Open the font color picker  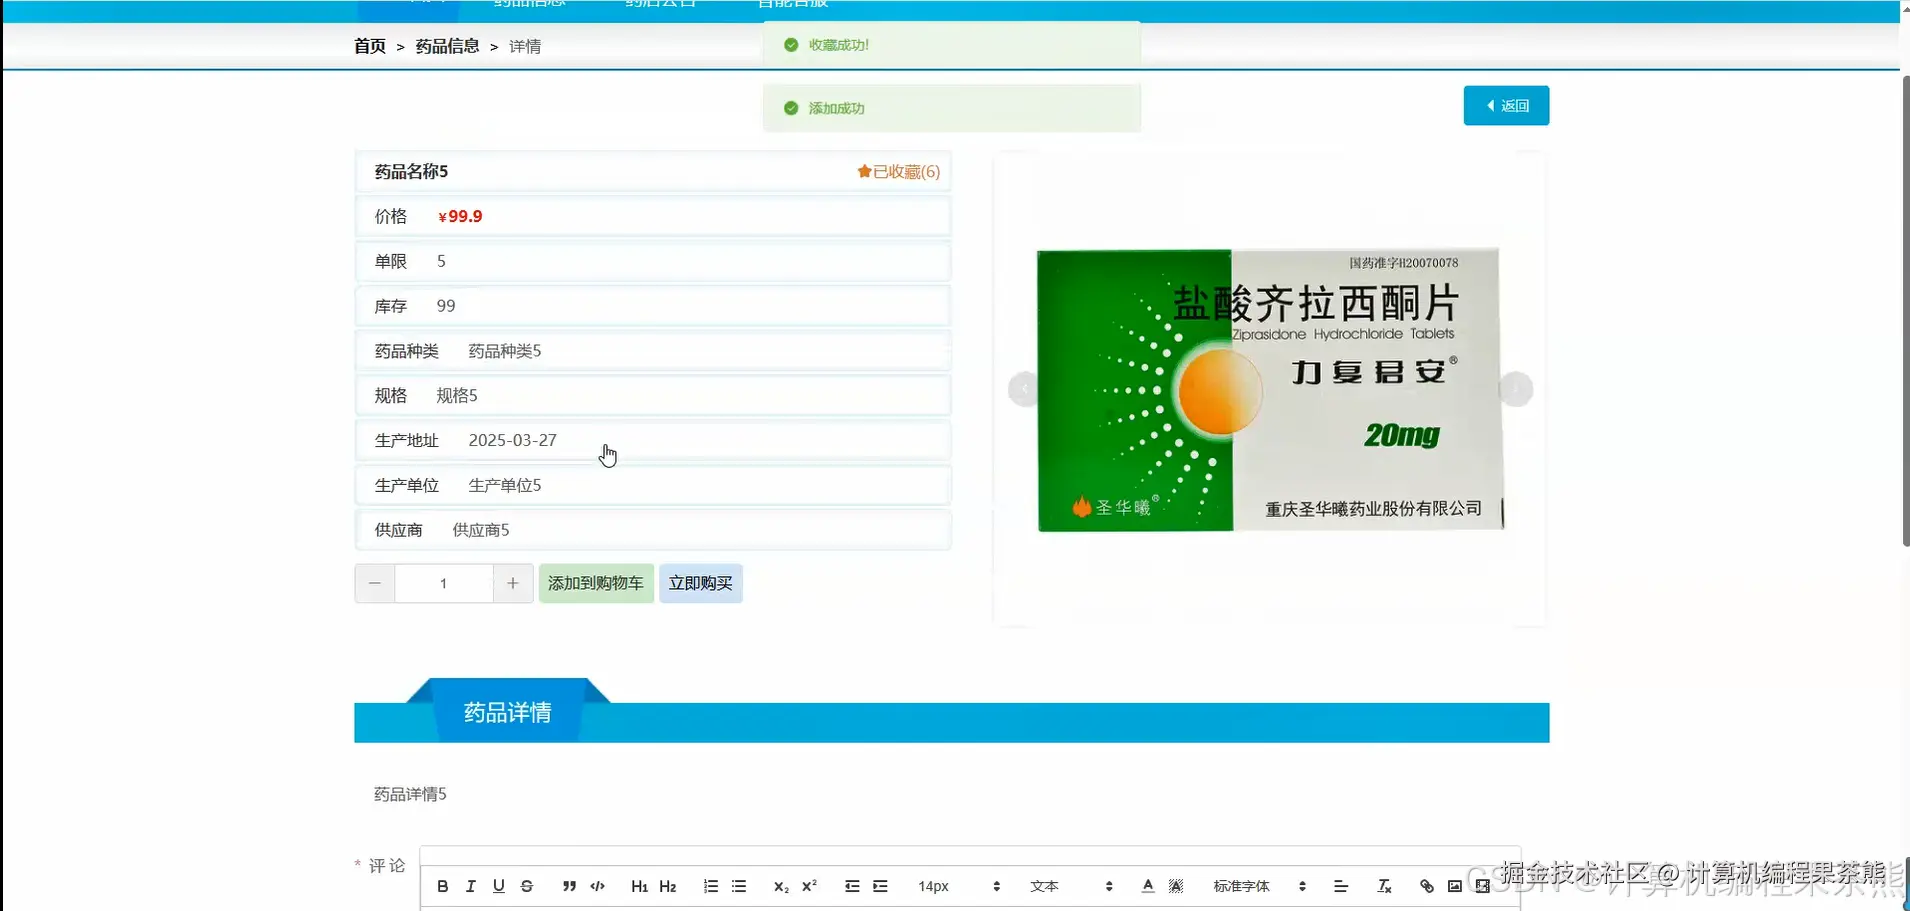[x=1147, y=886]
